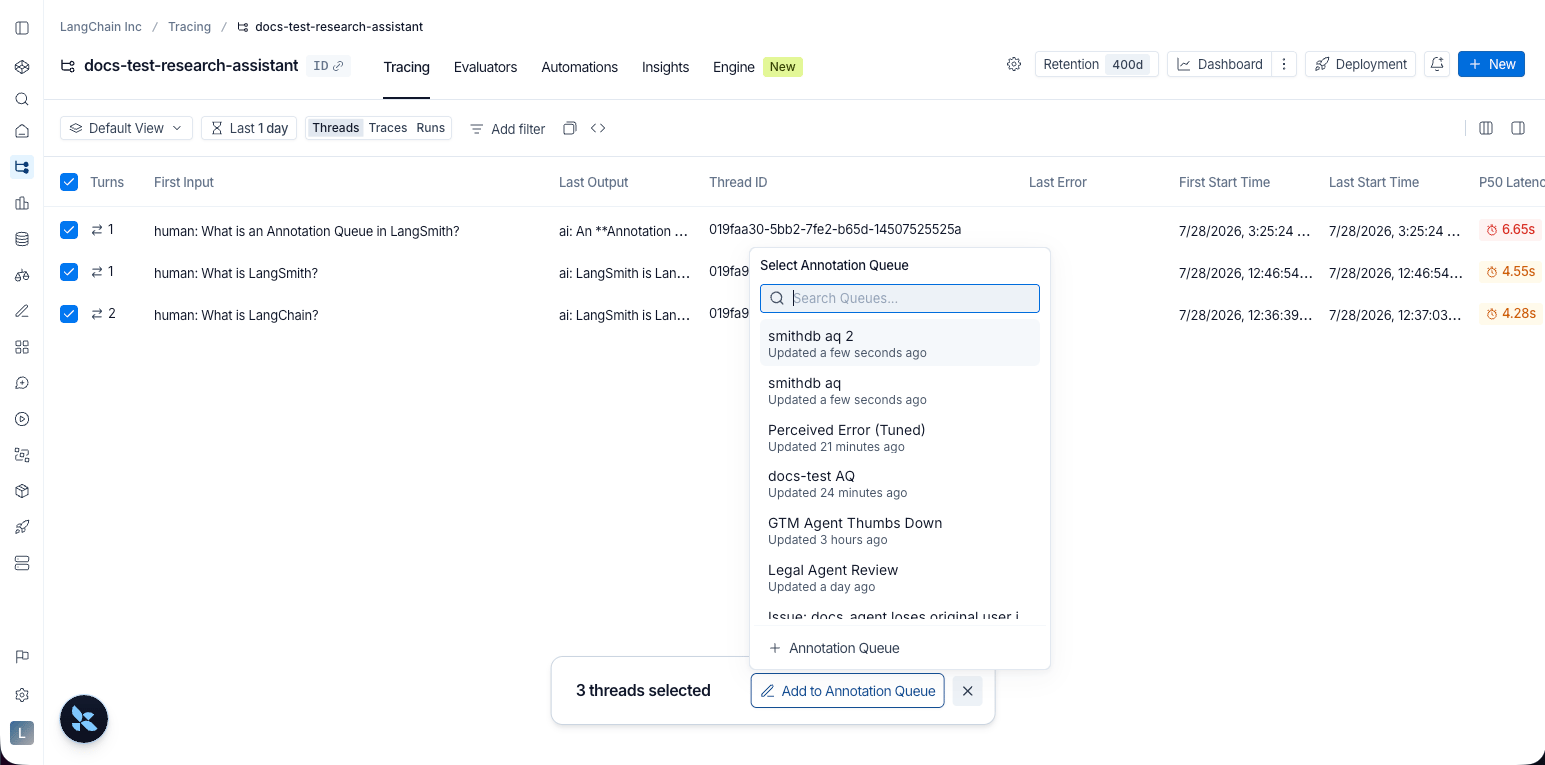This screenshot has width=1545, height=765.
Task: Choose 'Legal Agent Review' queue
Action: point(900,578)
